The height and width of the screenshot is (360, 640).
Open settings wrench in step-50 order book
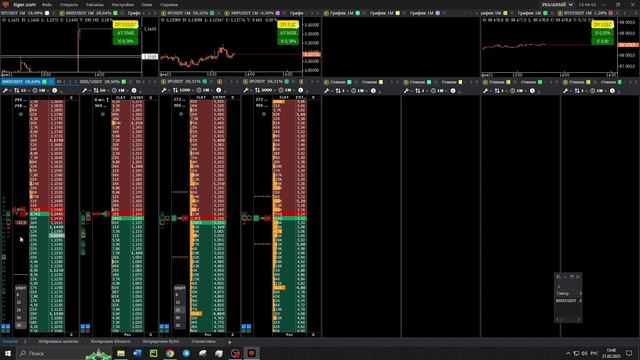coord(85,90)
